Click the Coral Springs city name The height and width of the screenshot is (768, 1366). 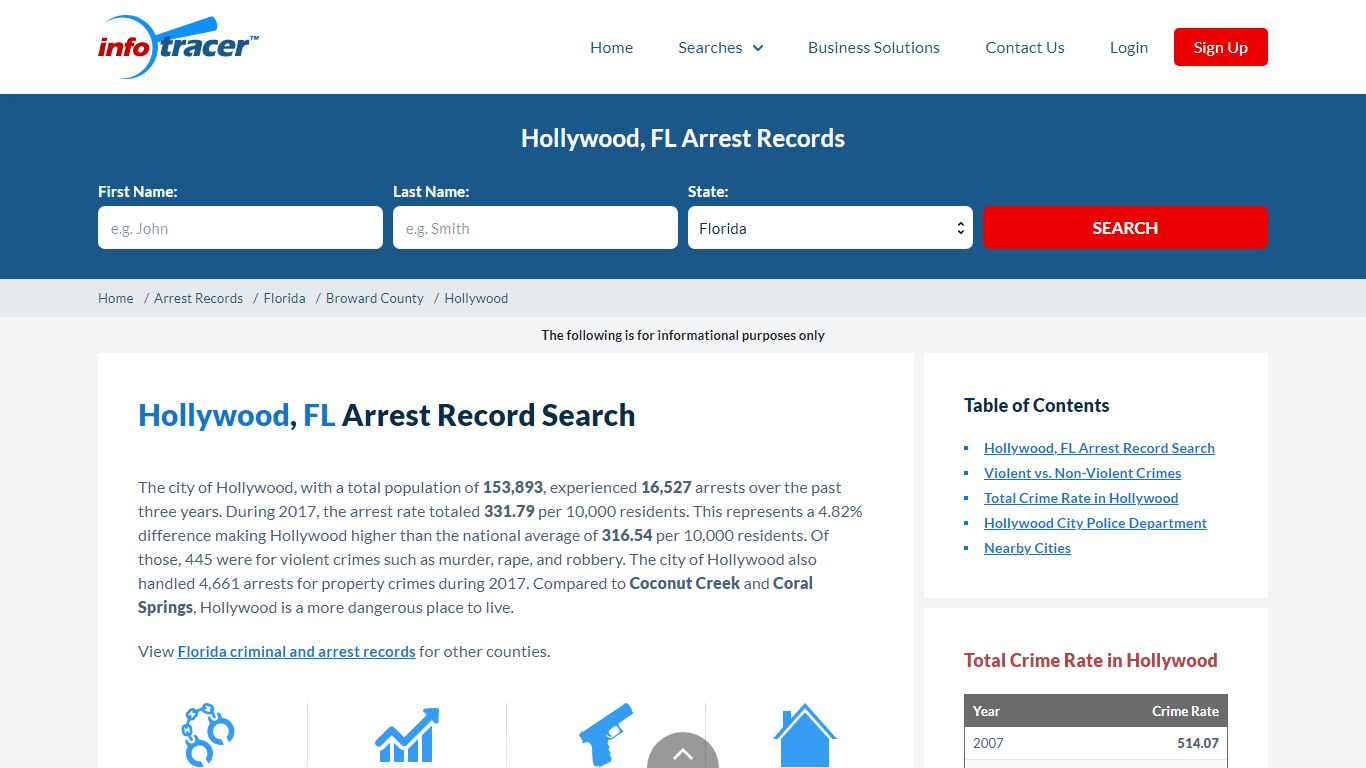[x=475, y=595]
